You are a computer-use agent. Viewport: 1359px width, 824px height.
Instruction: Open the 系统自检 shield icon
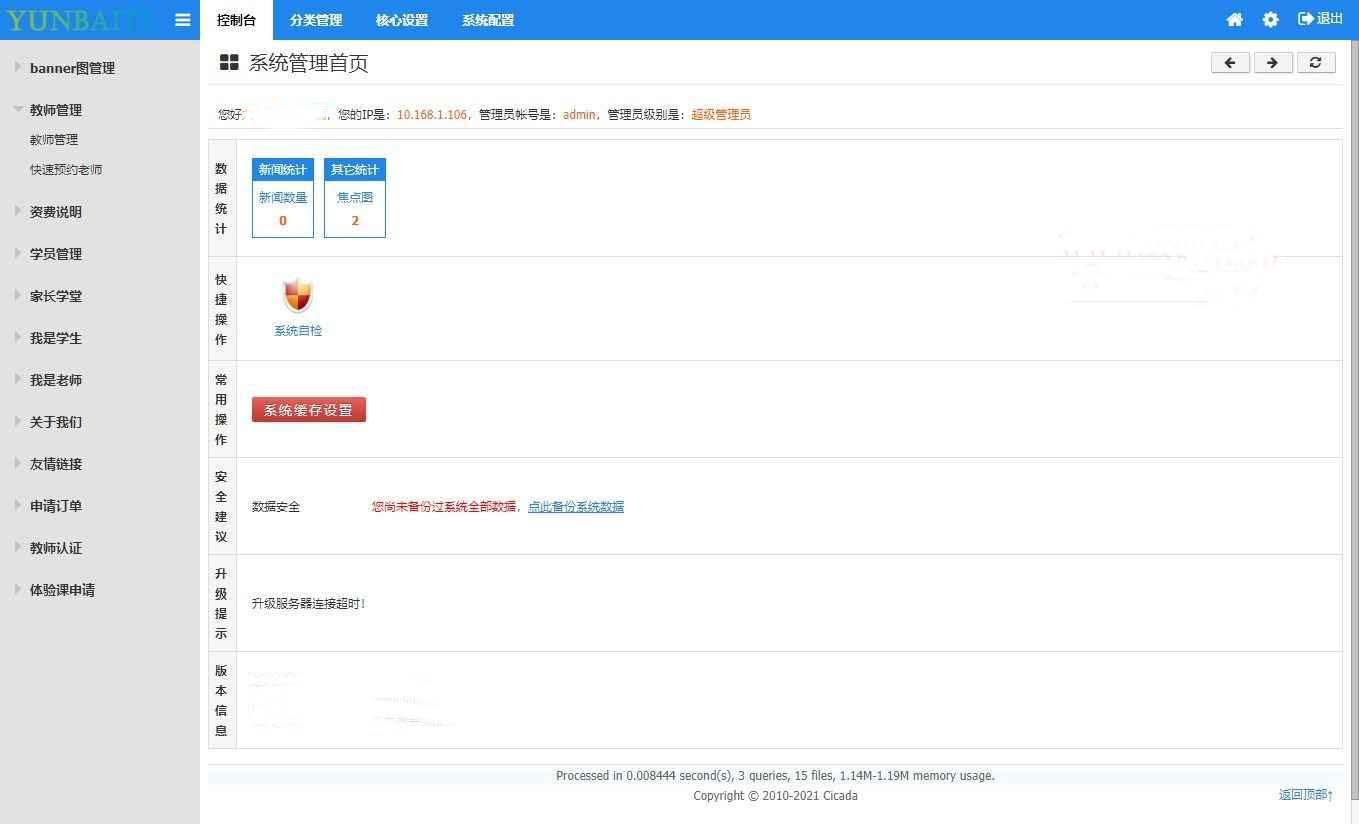(298, 297)
